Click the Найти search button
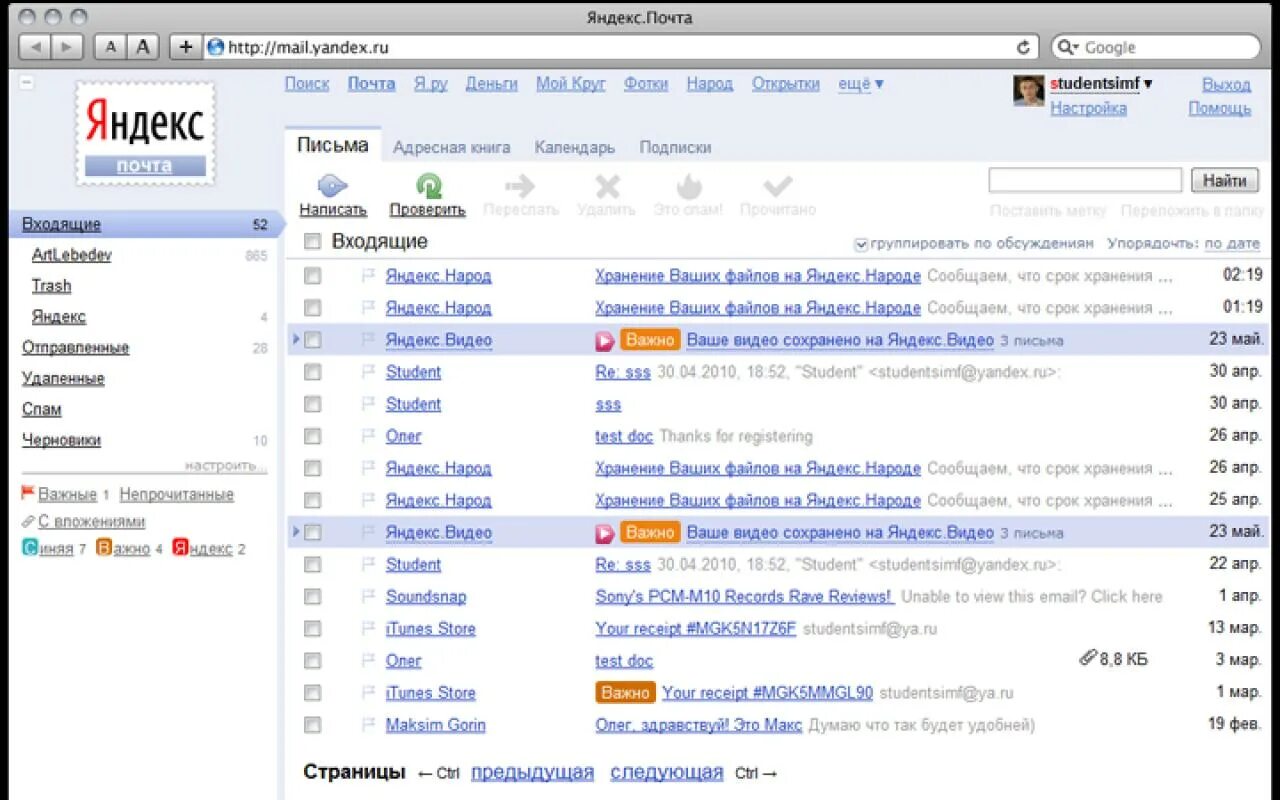Image resolution: width=1280 pixels, height=800 pixels. 1225,180
